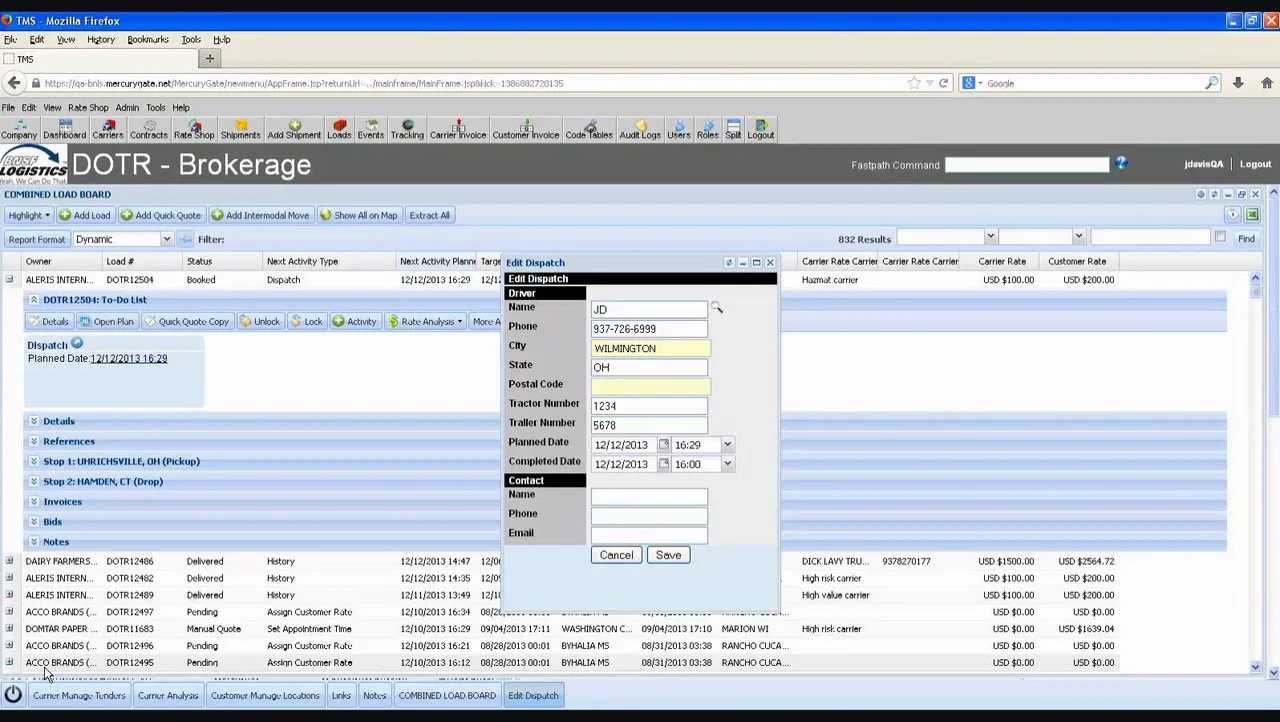Open the Report Format Dynamic combo box
The width and height of the screenshot is (1280, 722).
pos(122,239)
